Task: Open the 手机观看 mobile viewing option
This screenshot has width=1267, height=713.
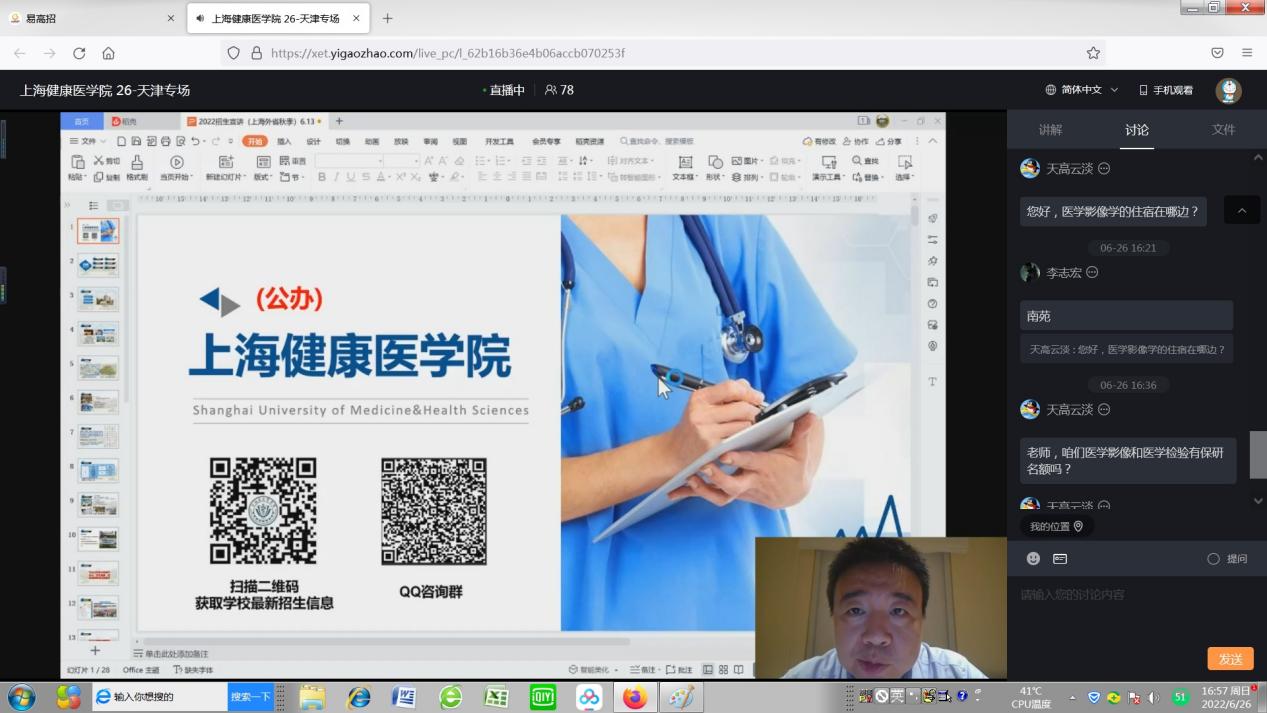Action: pos(1166,90)
